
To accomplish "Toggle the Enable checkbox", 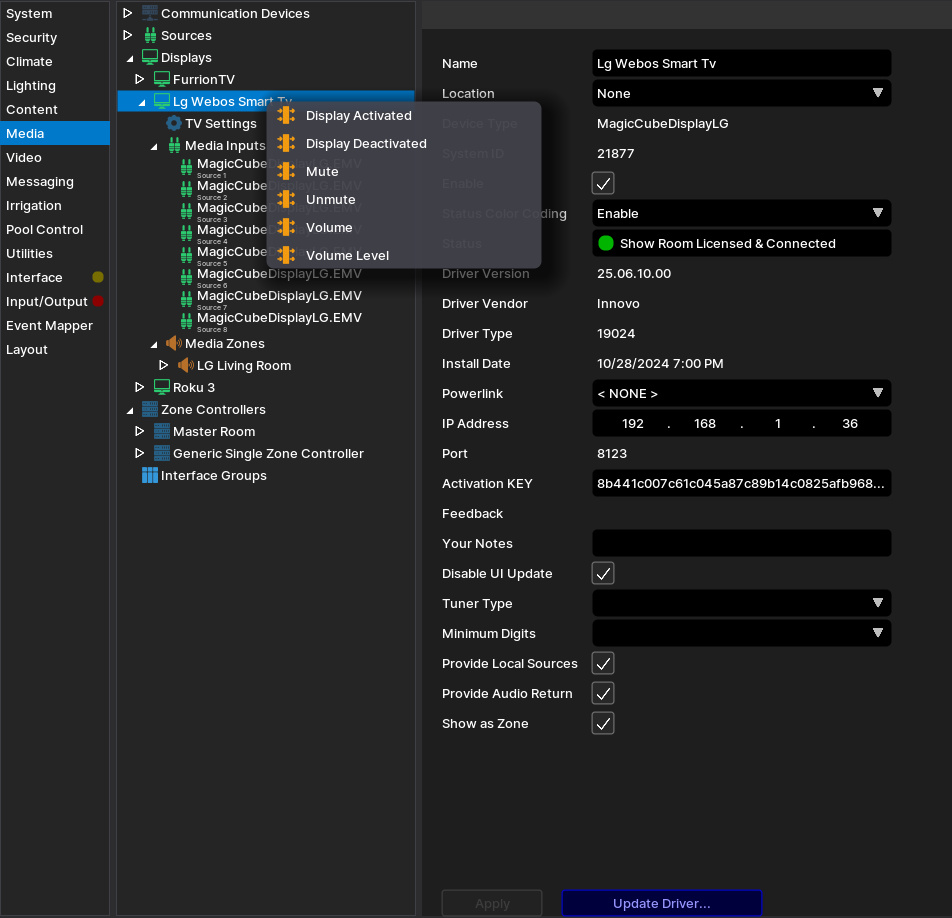I will tap(603, 183).
